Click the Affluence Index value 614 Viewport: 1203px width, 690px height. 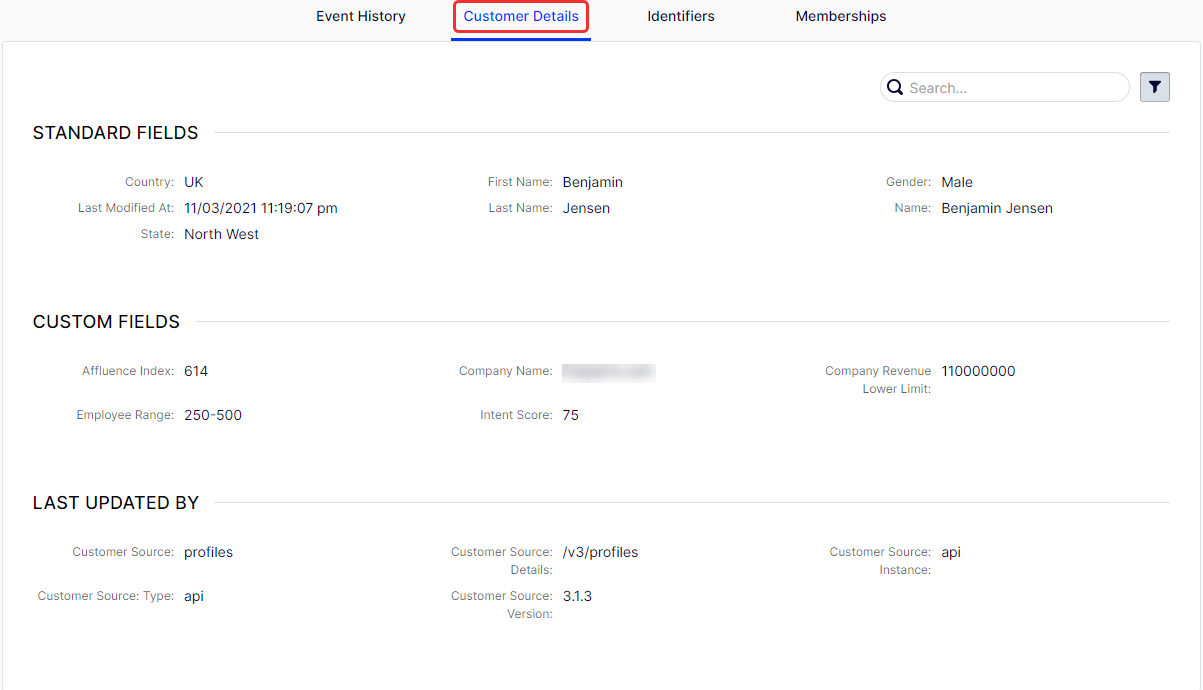click(x=196, y=371)
